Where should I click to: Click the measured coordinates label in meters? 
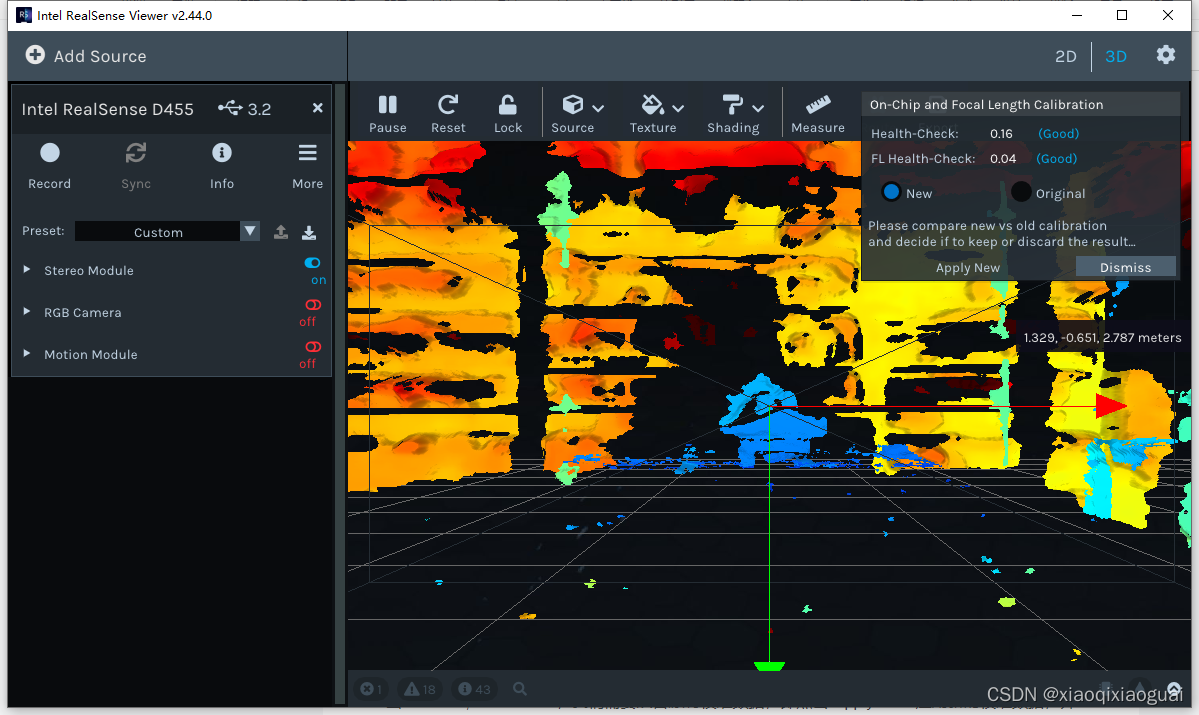click(1102, 337)
